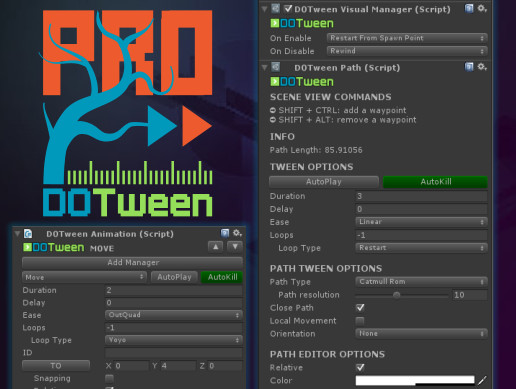516x389 pixels.
Task: Click DOTween Animation C# script icon
Action: click(x=28, y=233)
